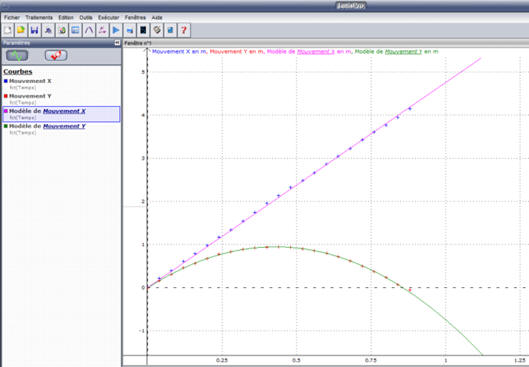The width and height of the screenshot is (529, 367).
Task: Open the Exécuter menu
Action: [108, 18]
